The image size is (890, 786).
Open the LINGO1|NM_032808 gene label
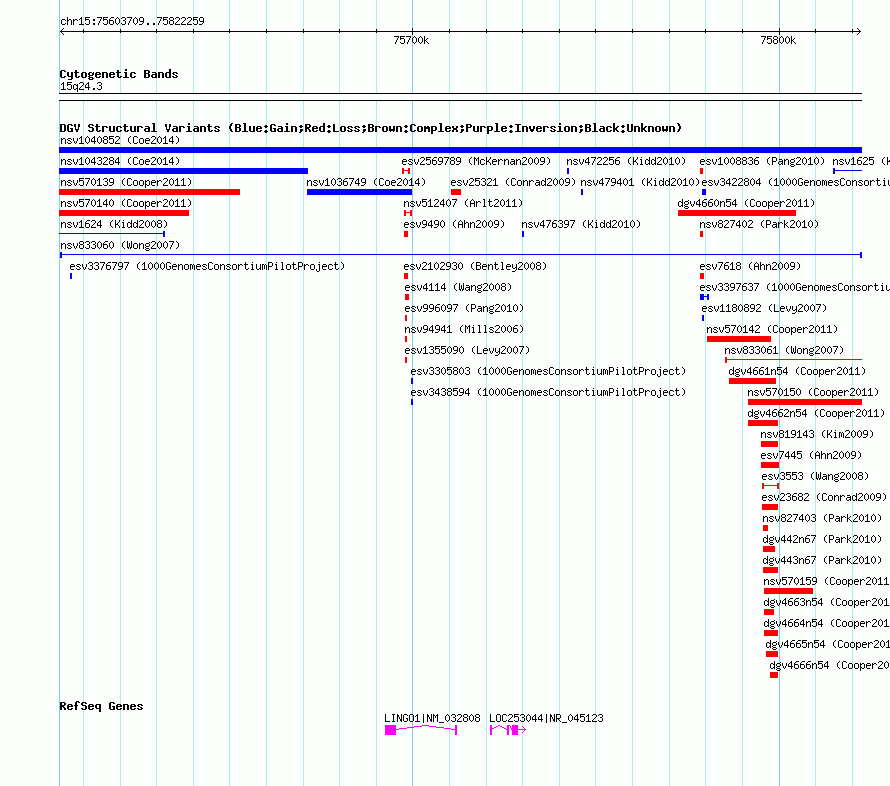(x=432, y=718)
